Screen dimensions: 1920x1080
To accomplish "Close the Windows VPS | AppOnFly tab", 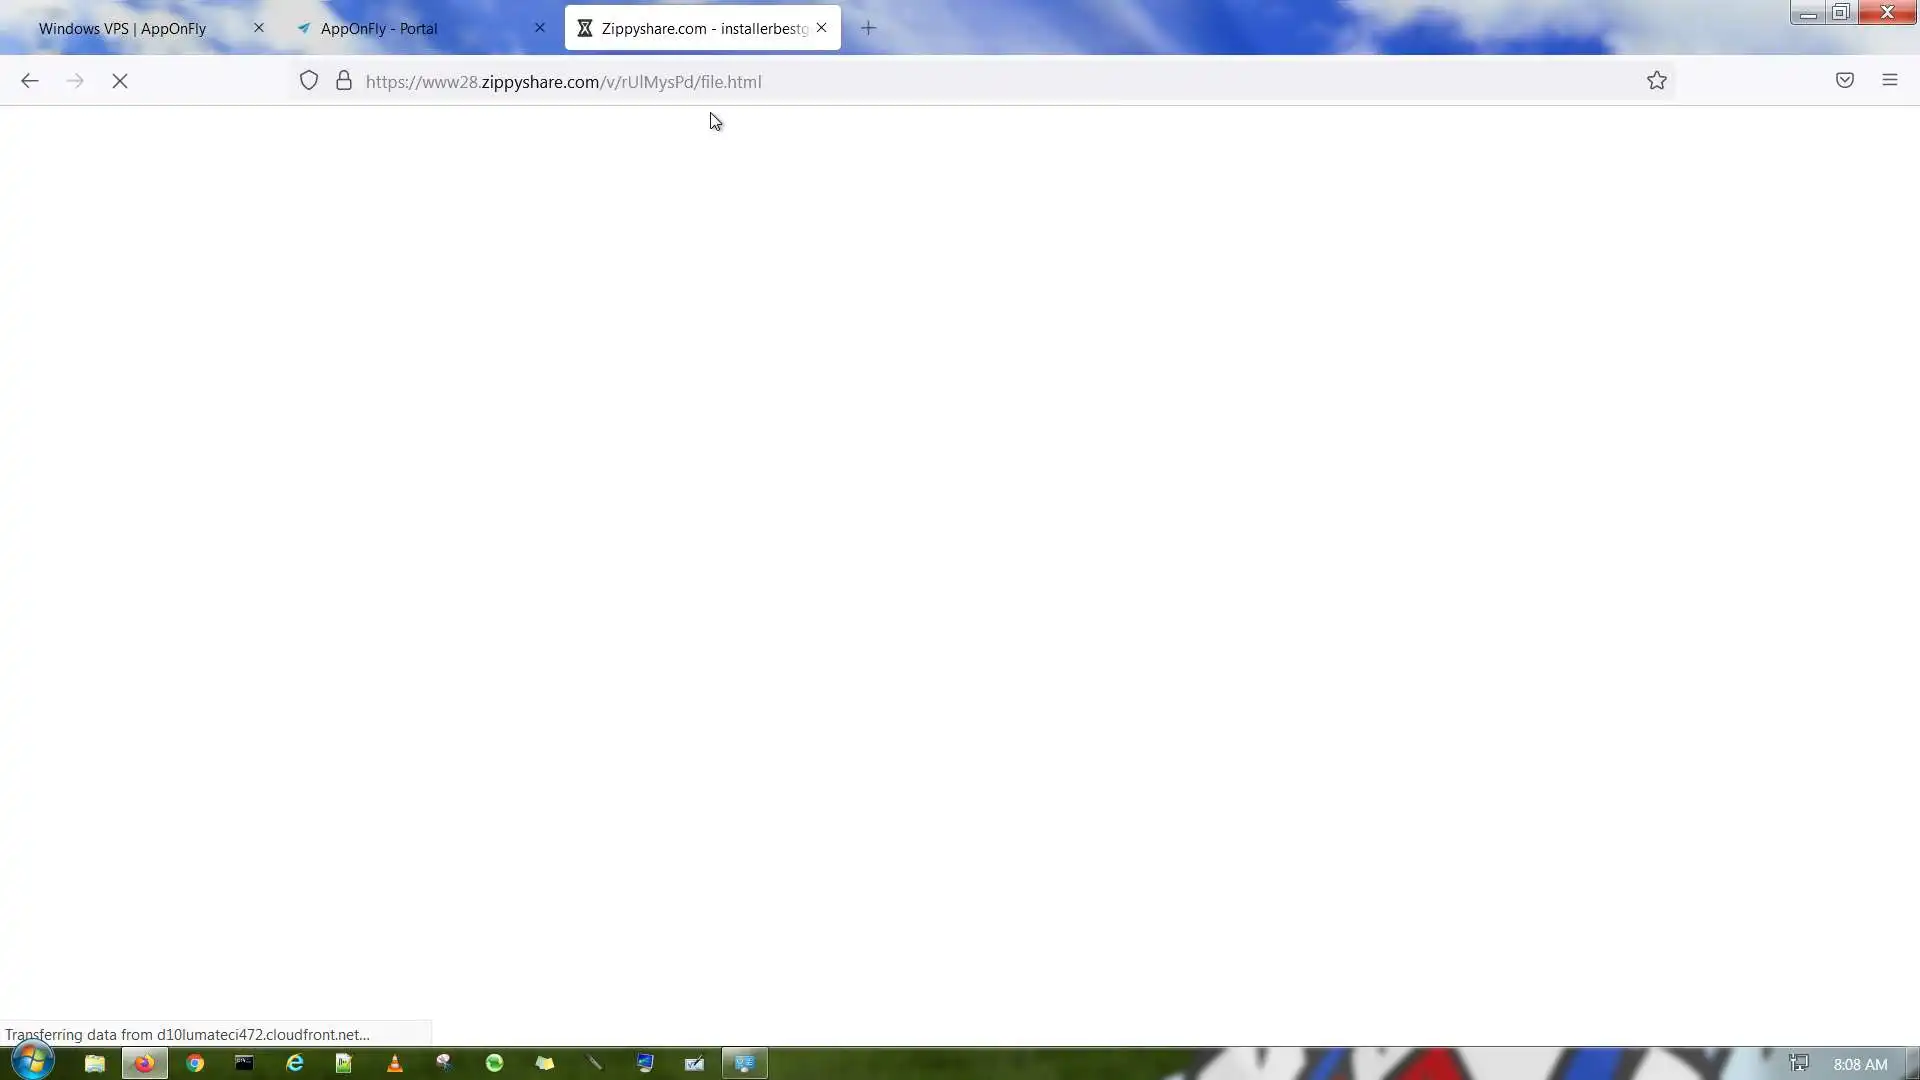I will point(259,28).
